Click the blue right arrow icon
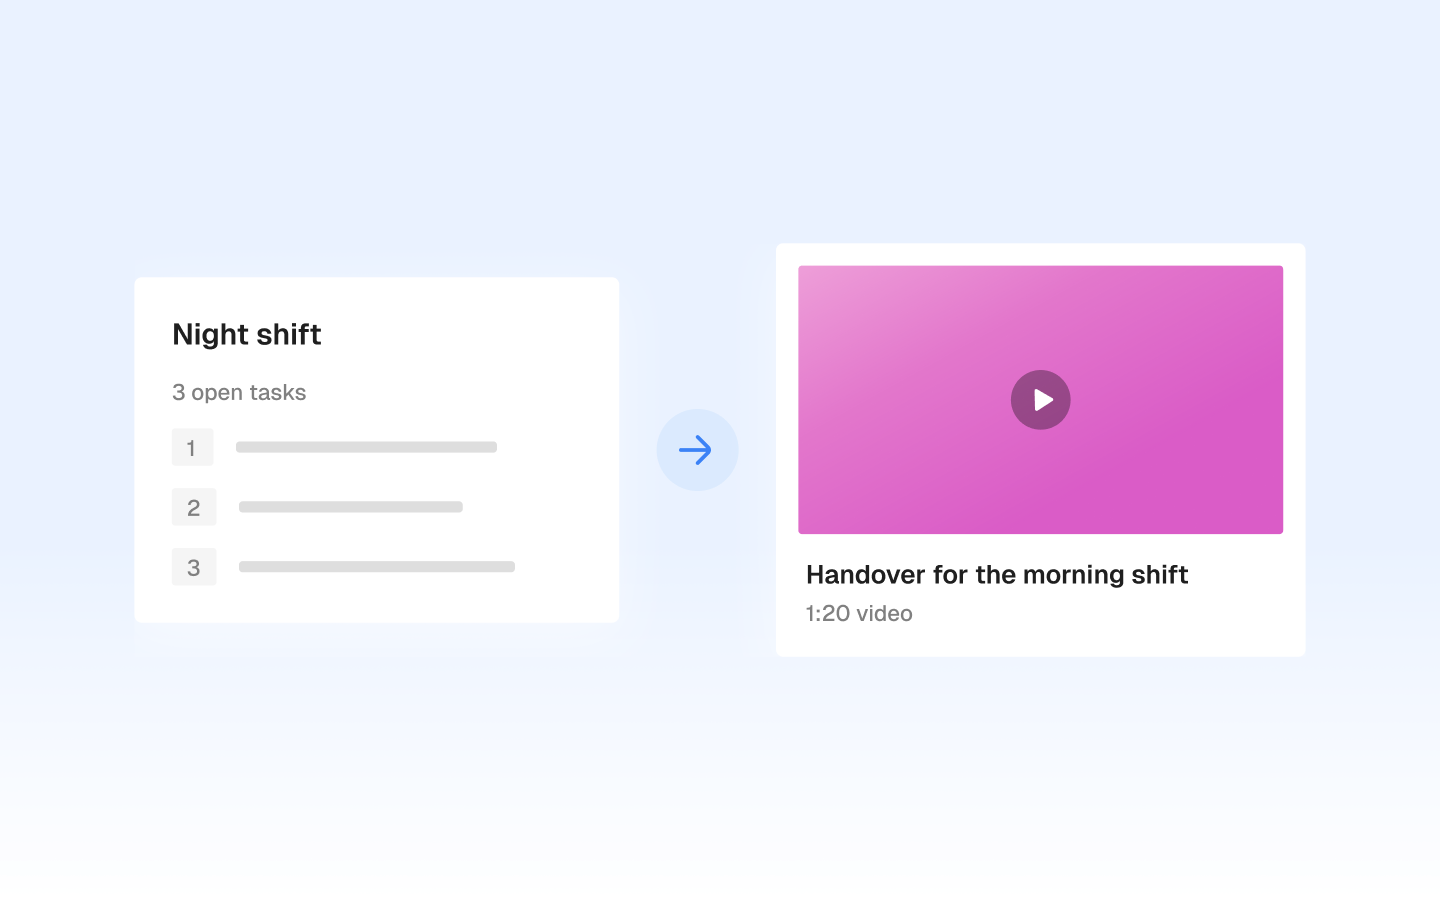 click(x=697, y=450)
